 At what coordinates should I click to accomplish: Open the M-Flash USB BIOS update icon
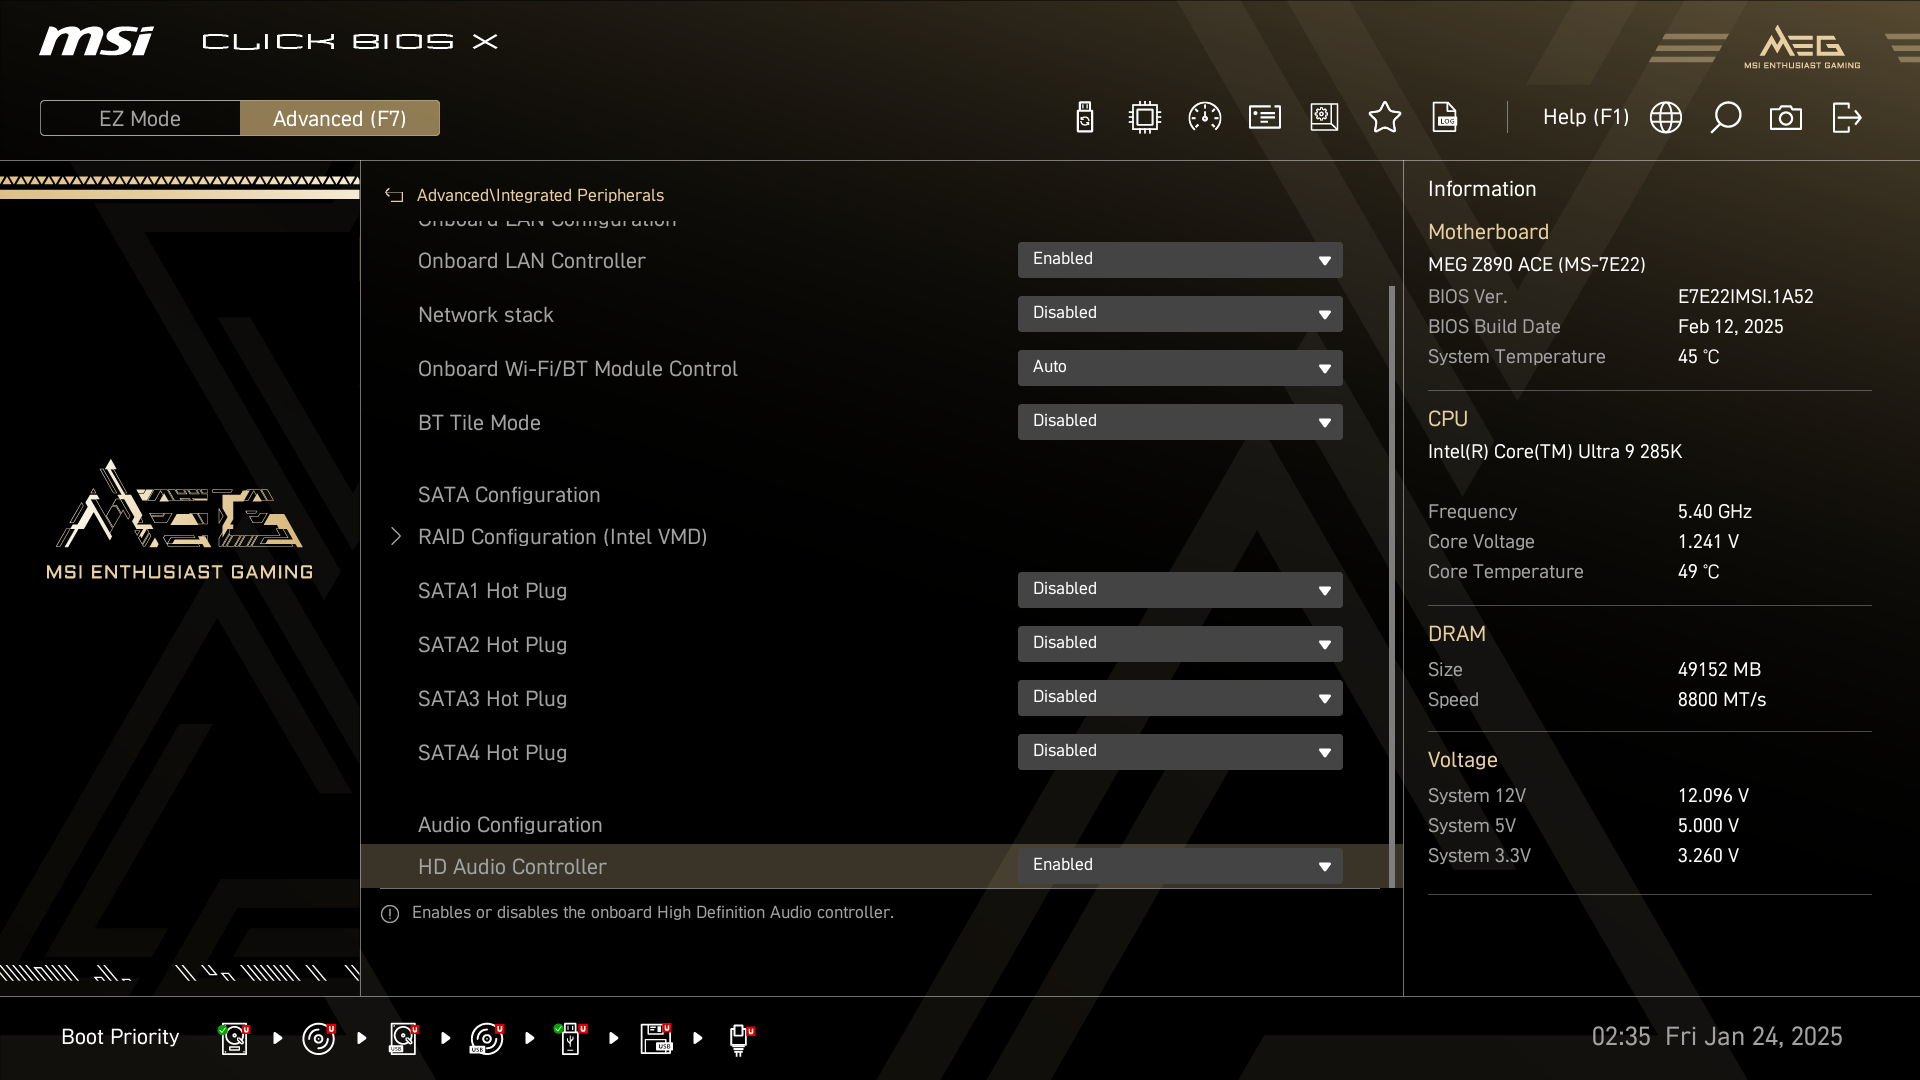click(x=1085, y=118)
